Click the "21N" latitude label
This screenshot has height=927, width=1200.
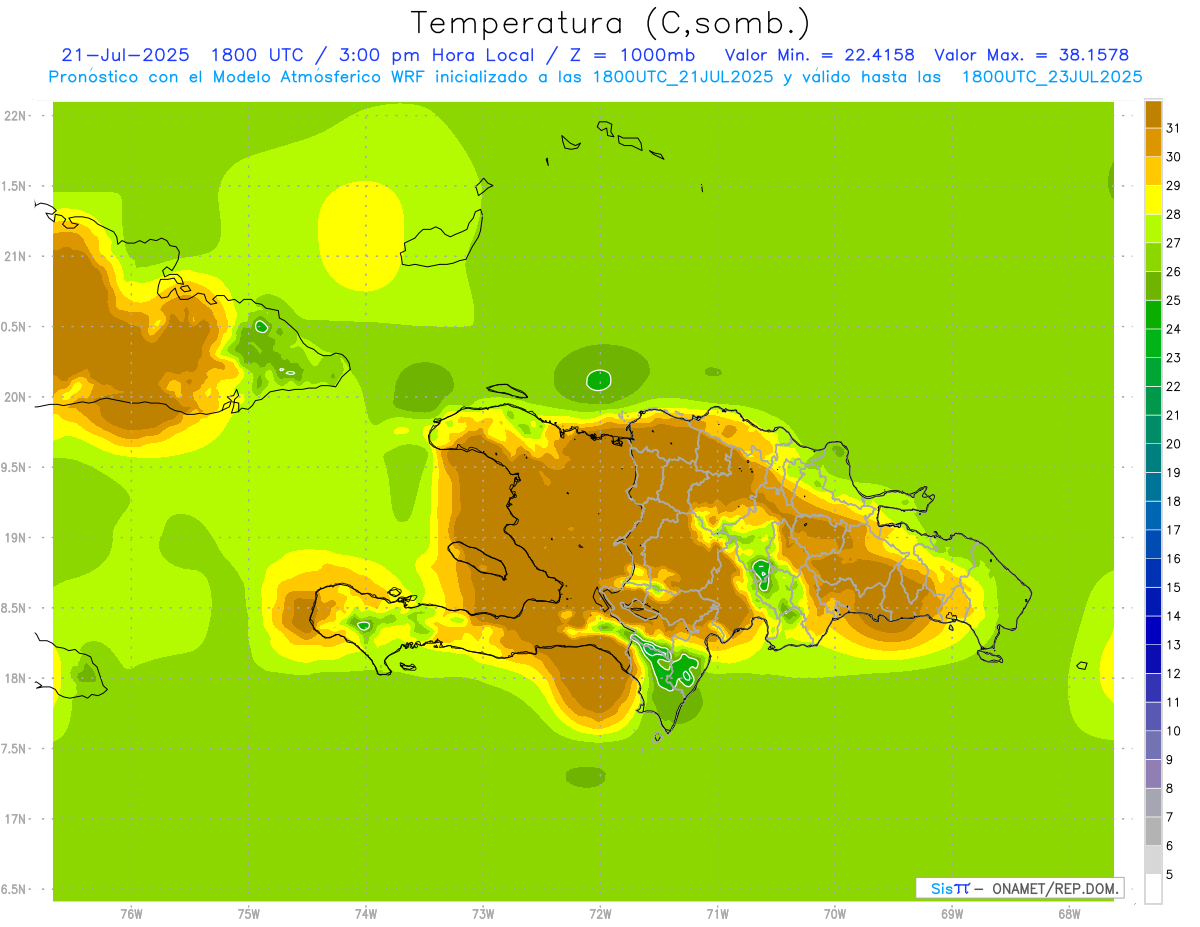pos(15,257)
